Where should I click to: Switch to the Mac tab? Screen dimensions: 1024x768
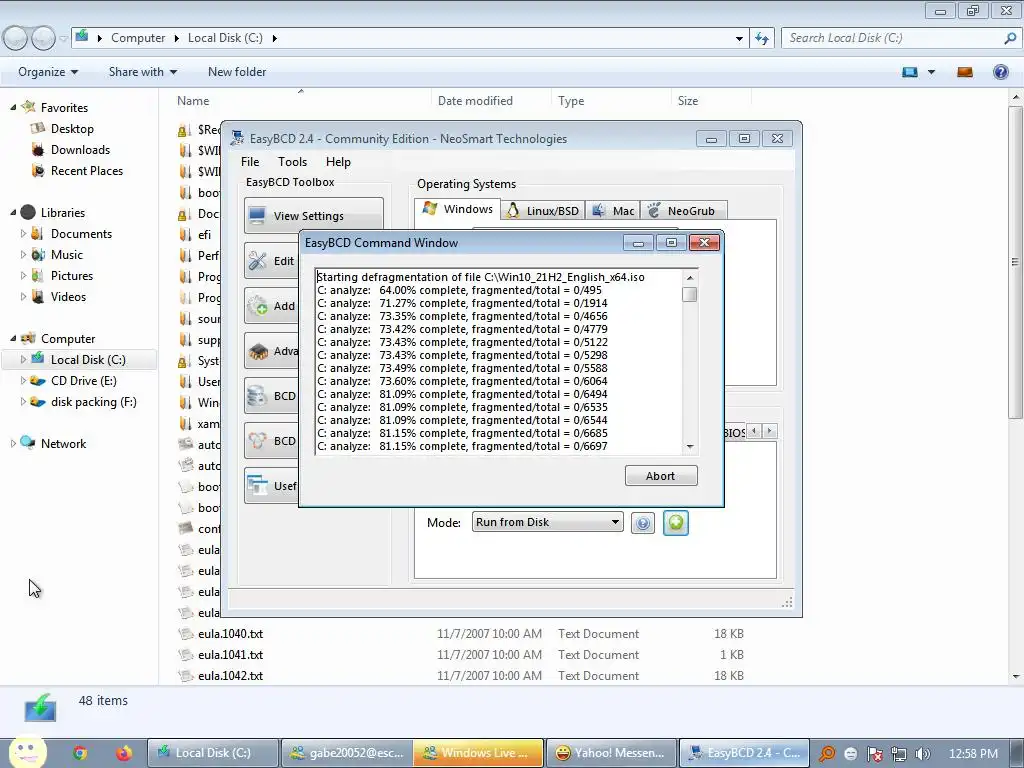(x=613, y=210)
